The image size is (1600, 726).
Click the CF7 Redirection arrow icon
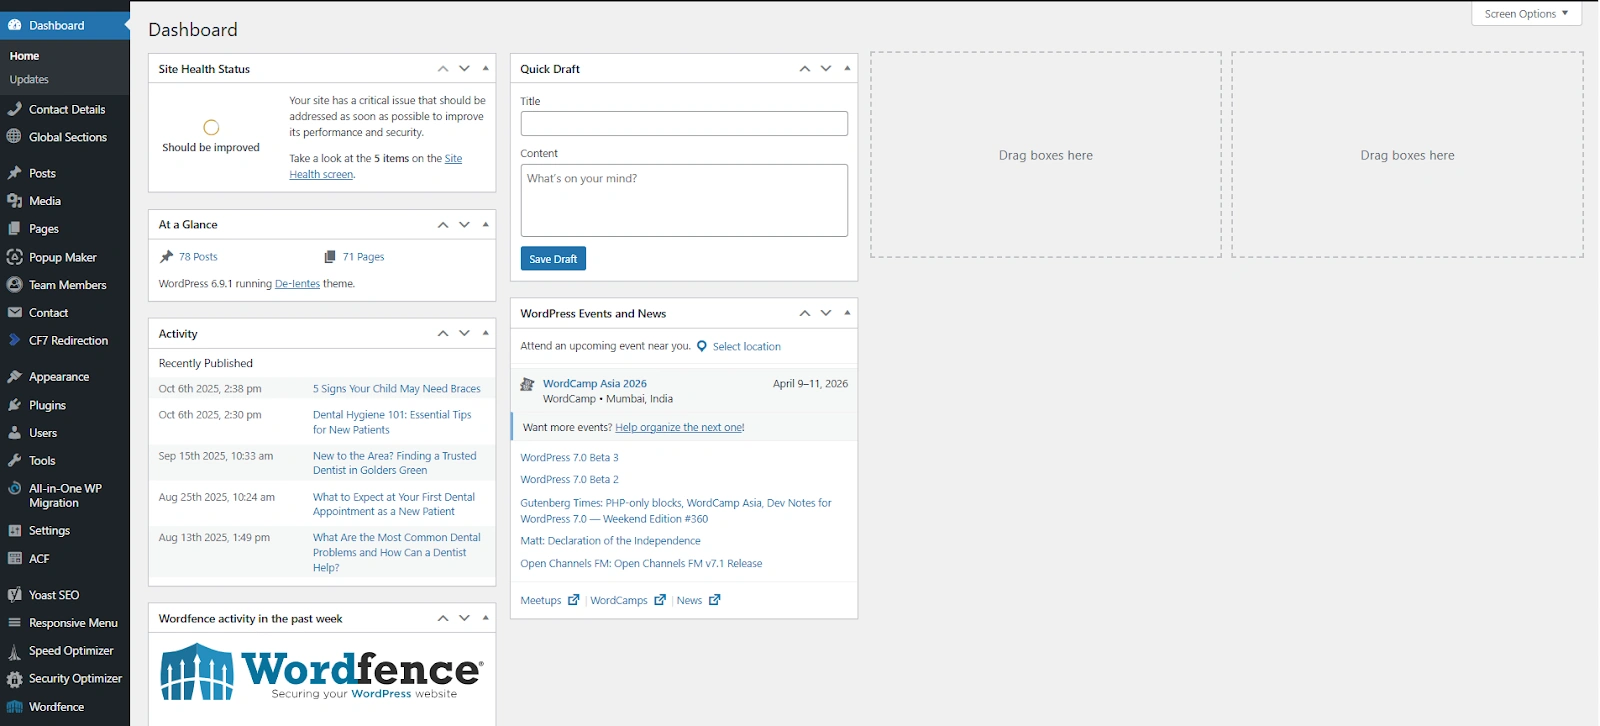point(14,341)
